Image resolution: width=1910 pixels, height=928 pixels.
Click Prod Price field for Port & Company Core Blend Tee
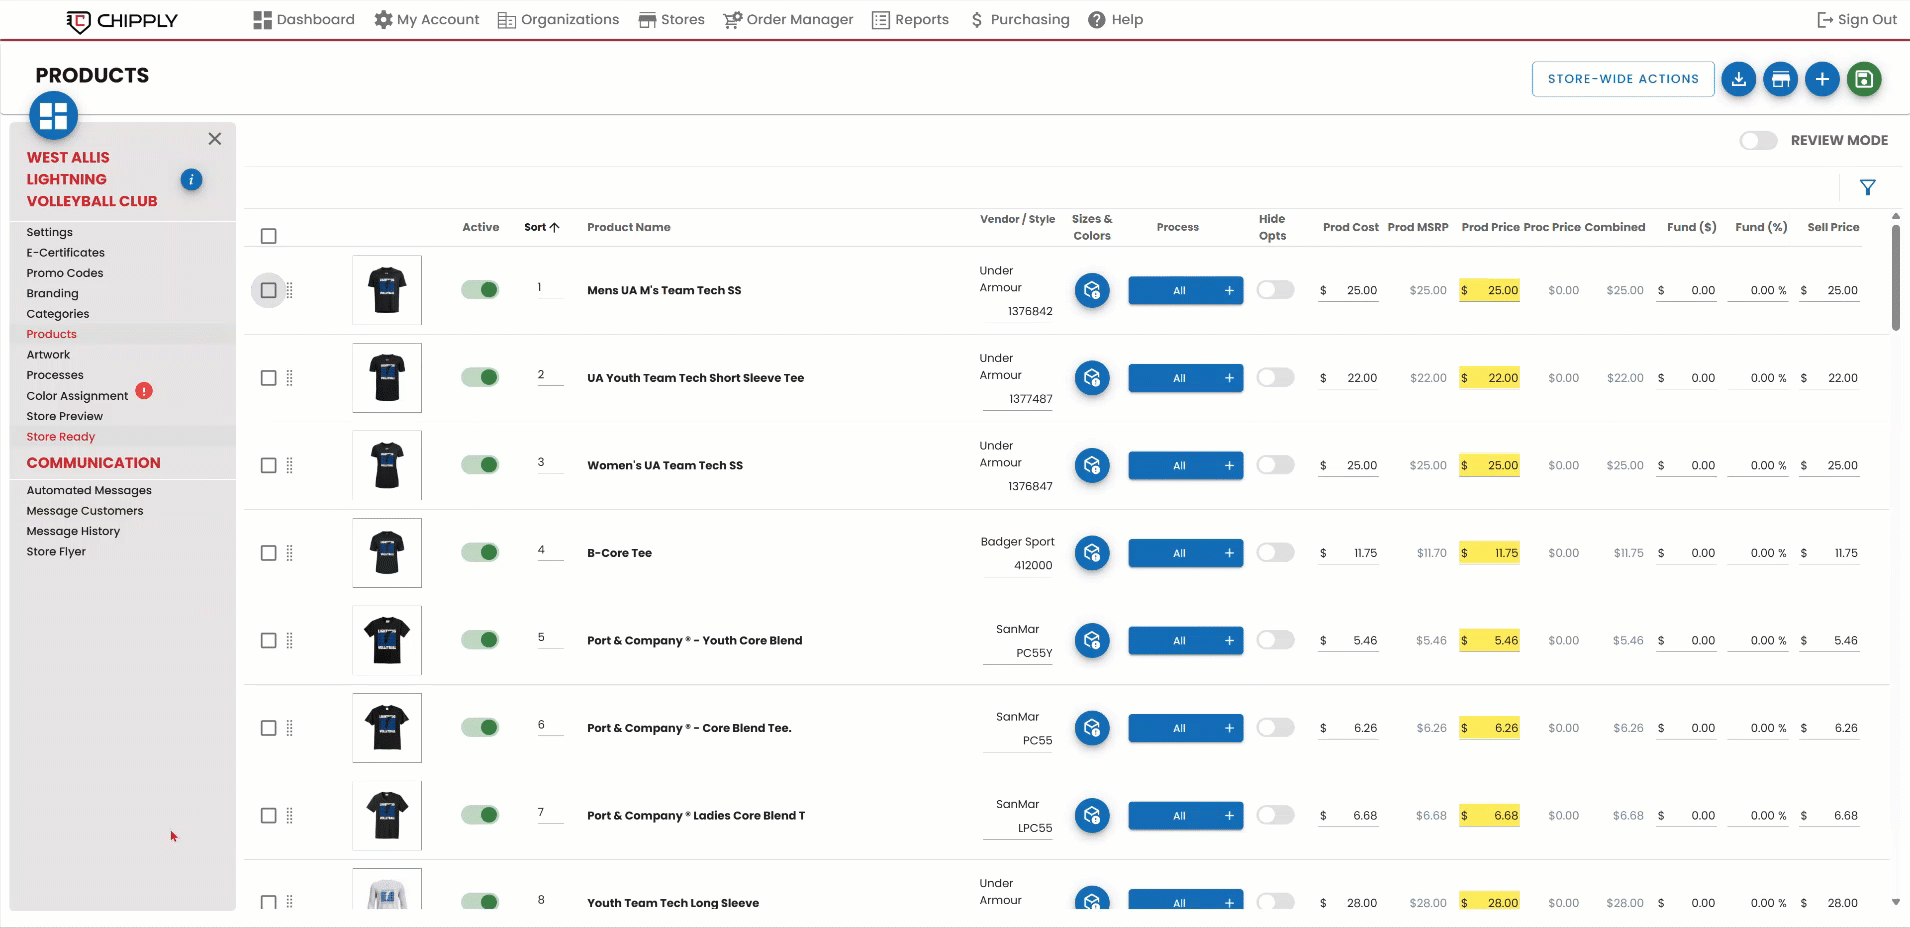[1494, 728]
